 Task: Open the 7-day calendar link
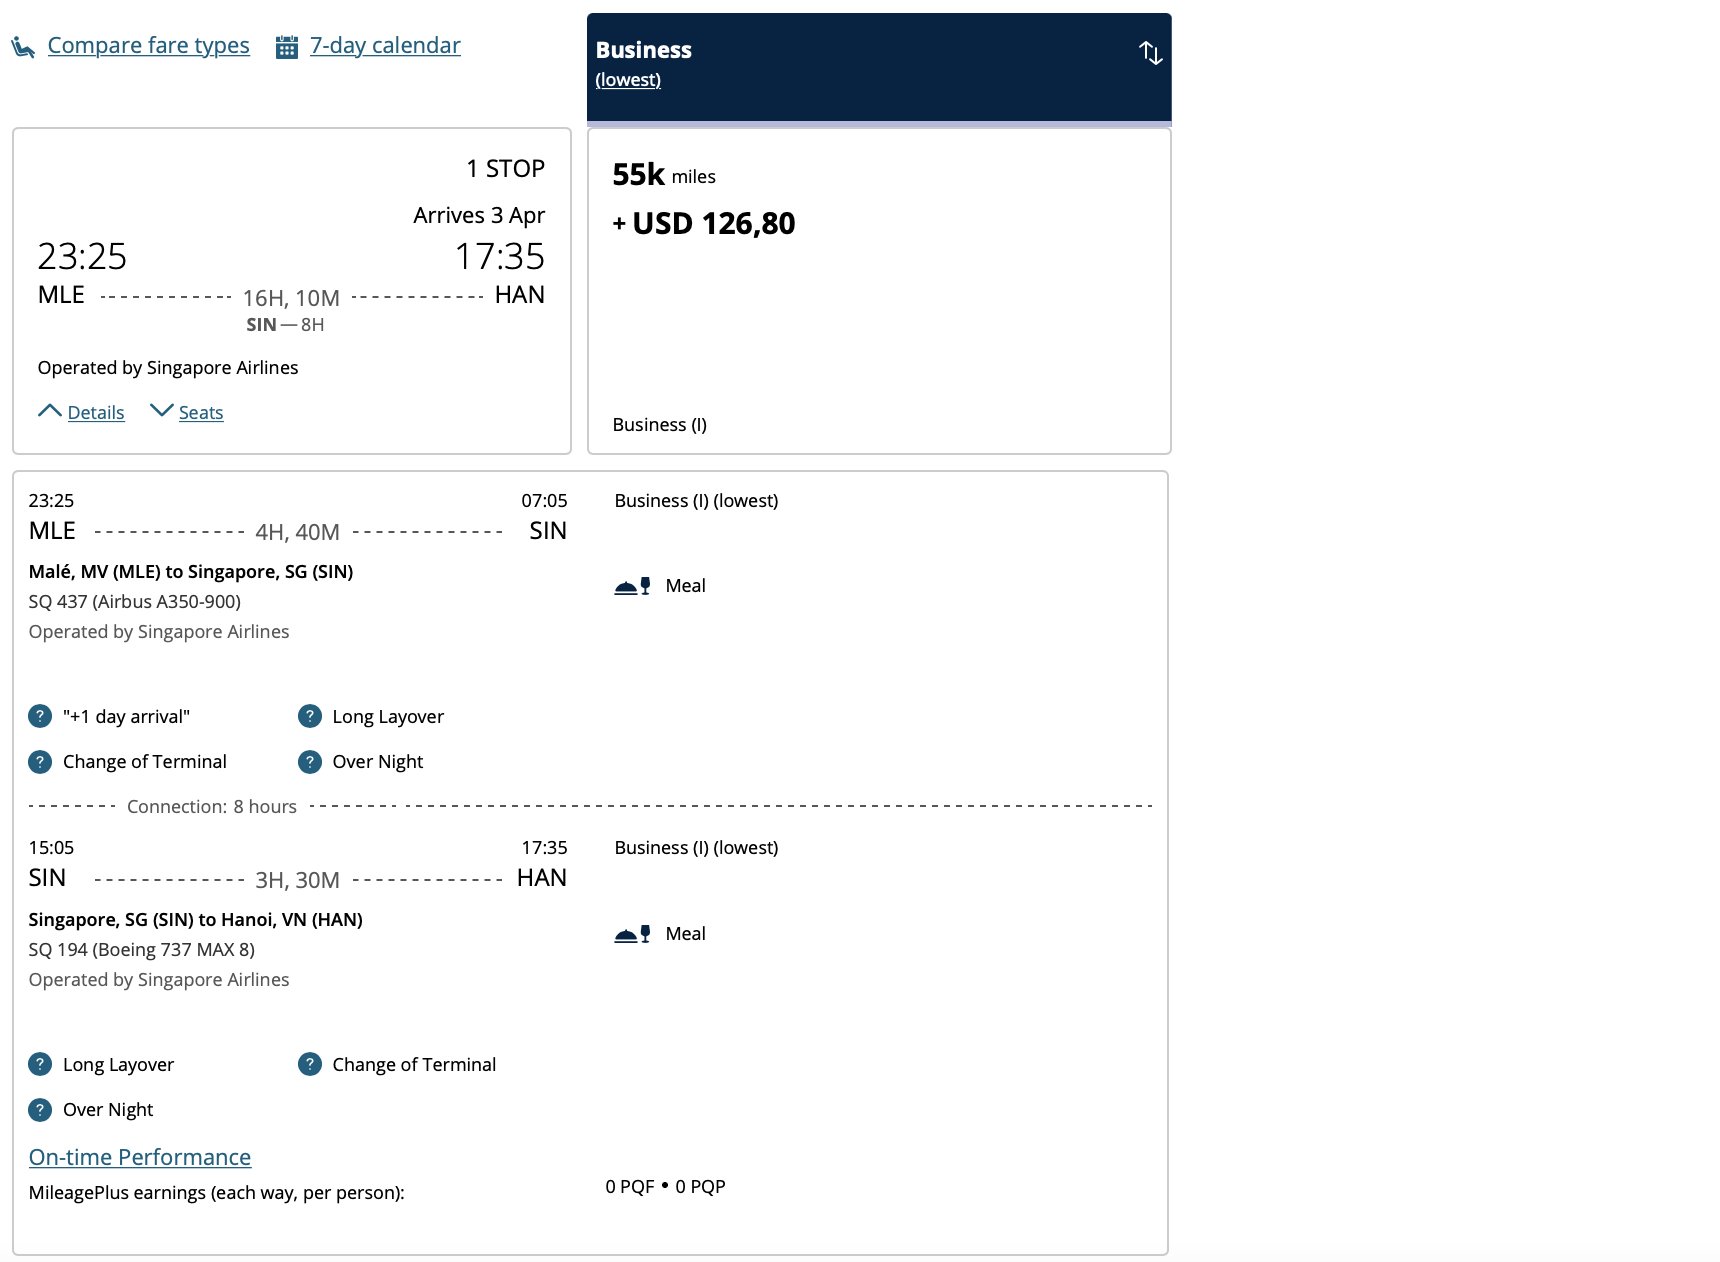click(385, 45)
